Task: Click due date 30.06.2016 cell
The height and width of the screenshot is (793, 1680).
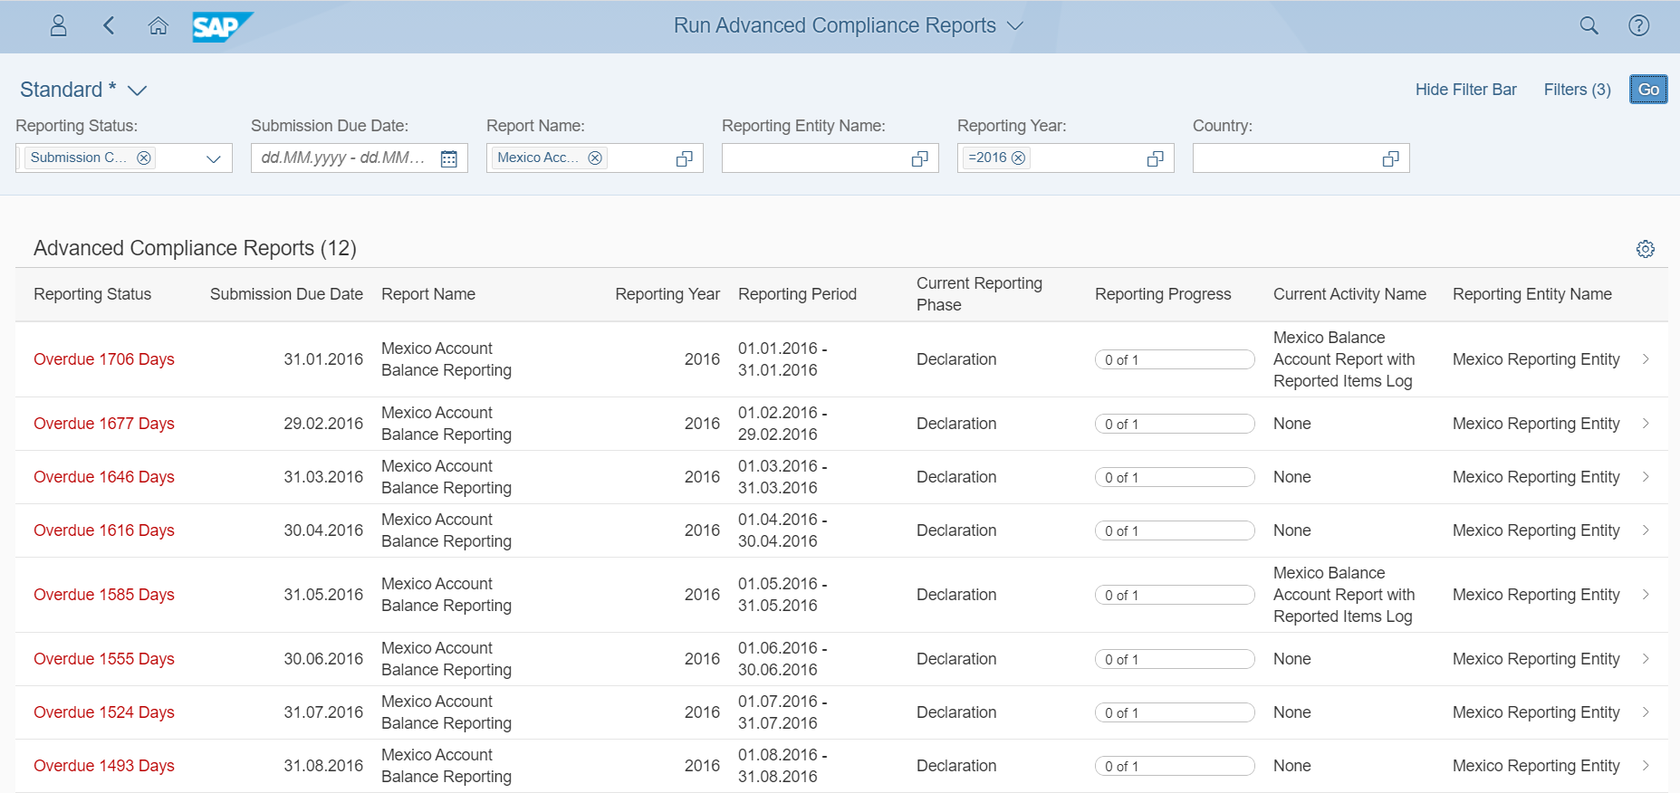Action: point(323,658)
